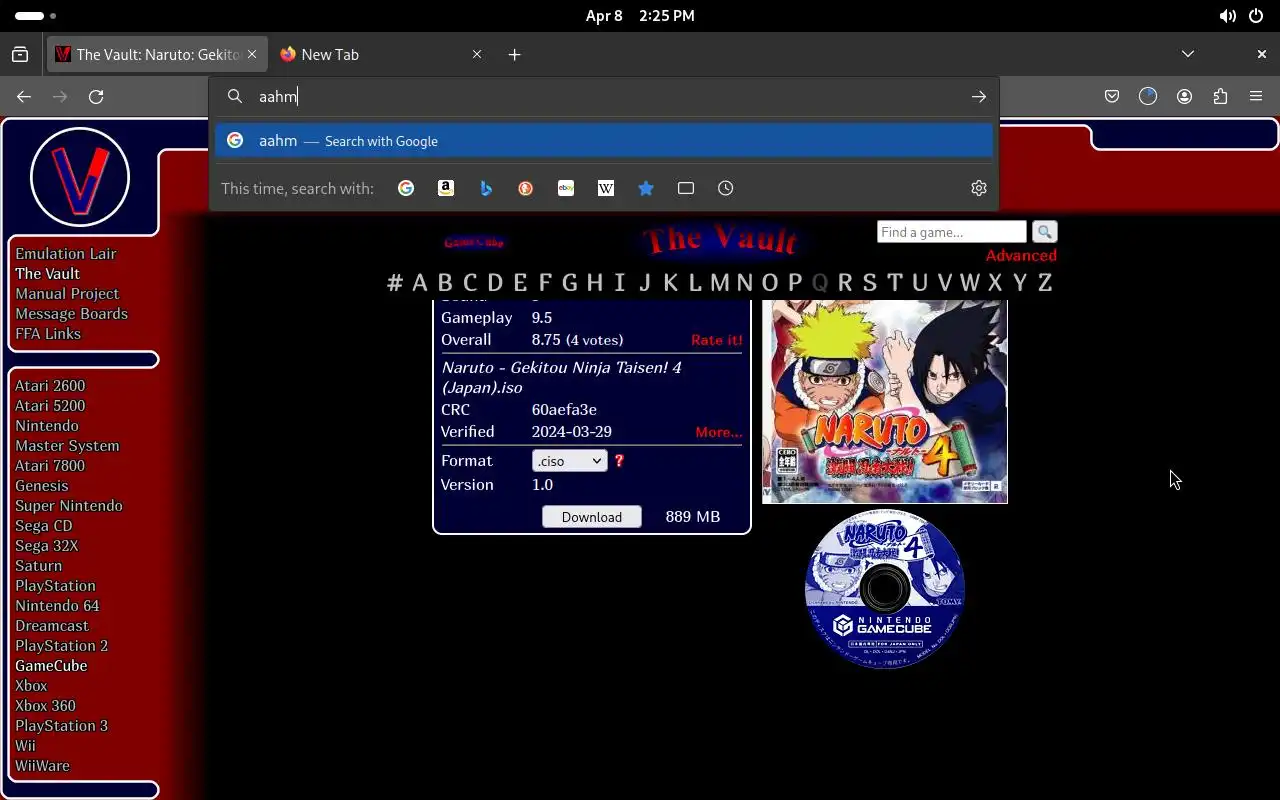Open the extensions puzzle icon
The height and width of the screenshot is (800, 1280).
coord(1220,96)
